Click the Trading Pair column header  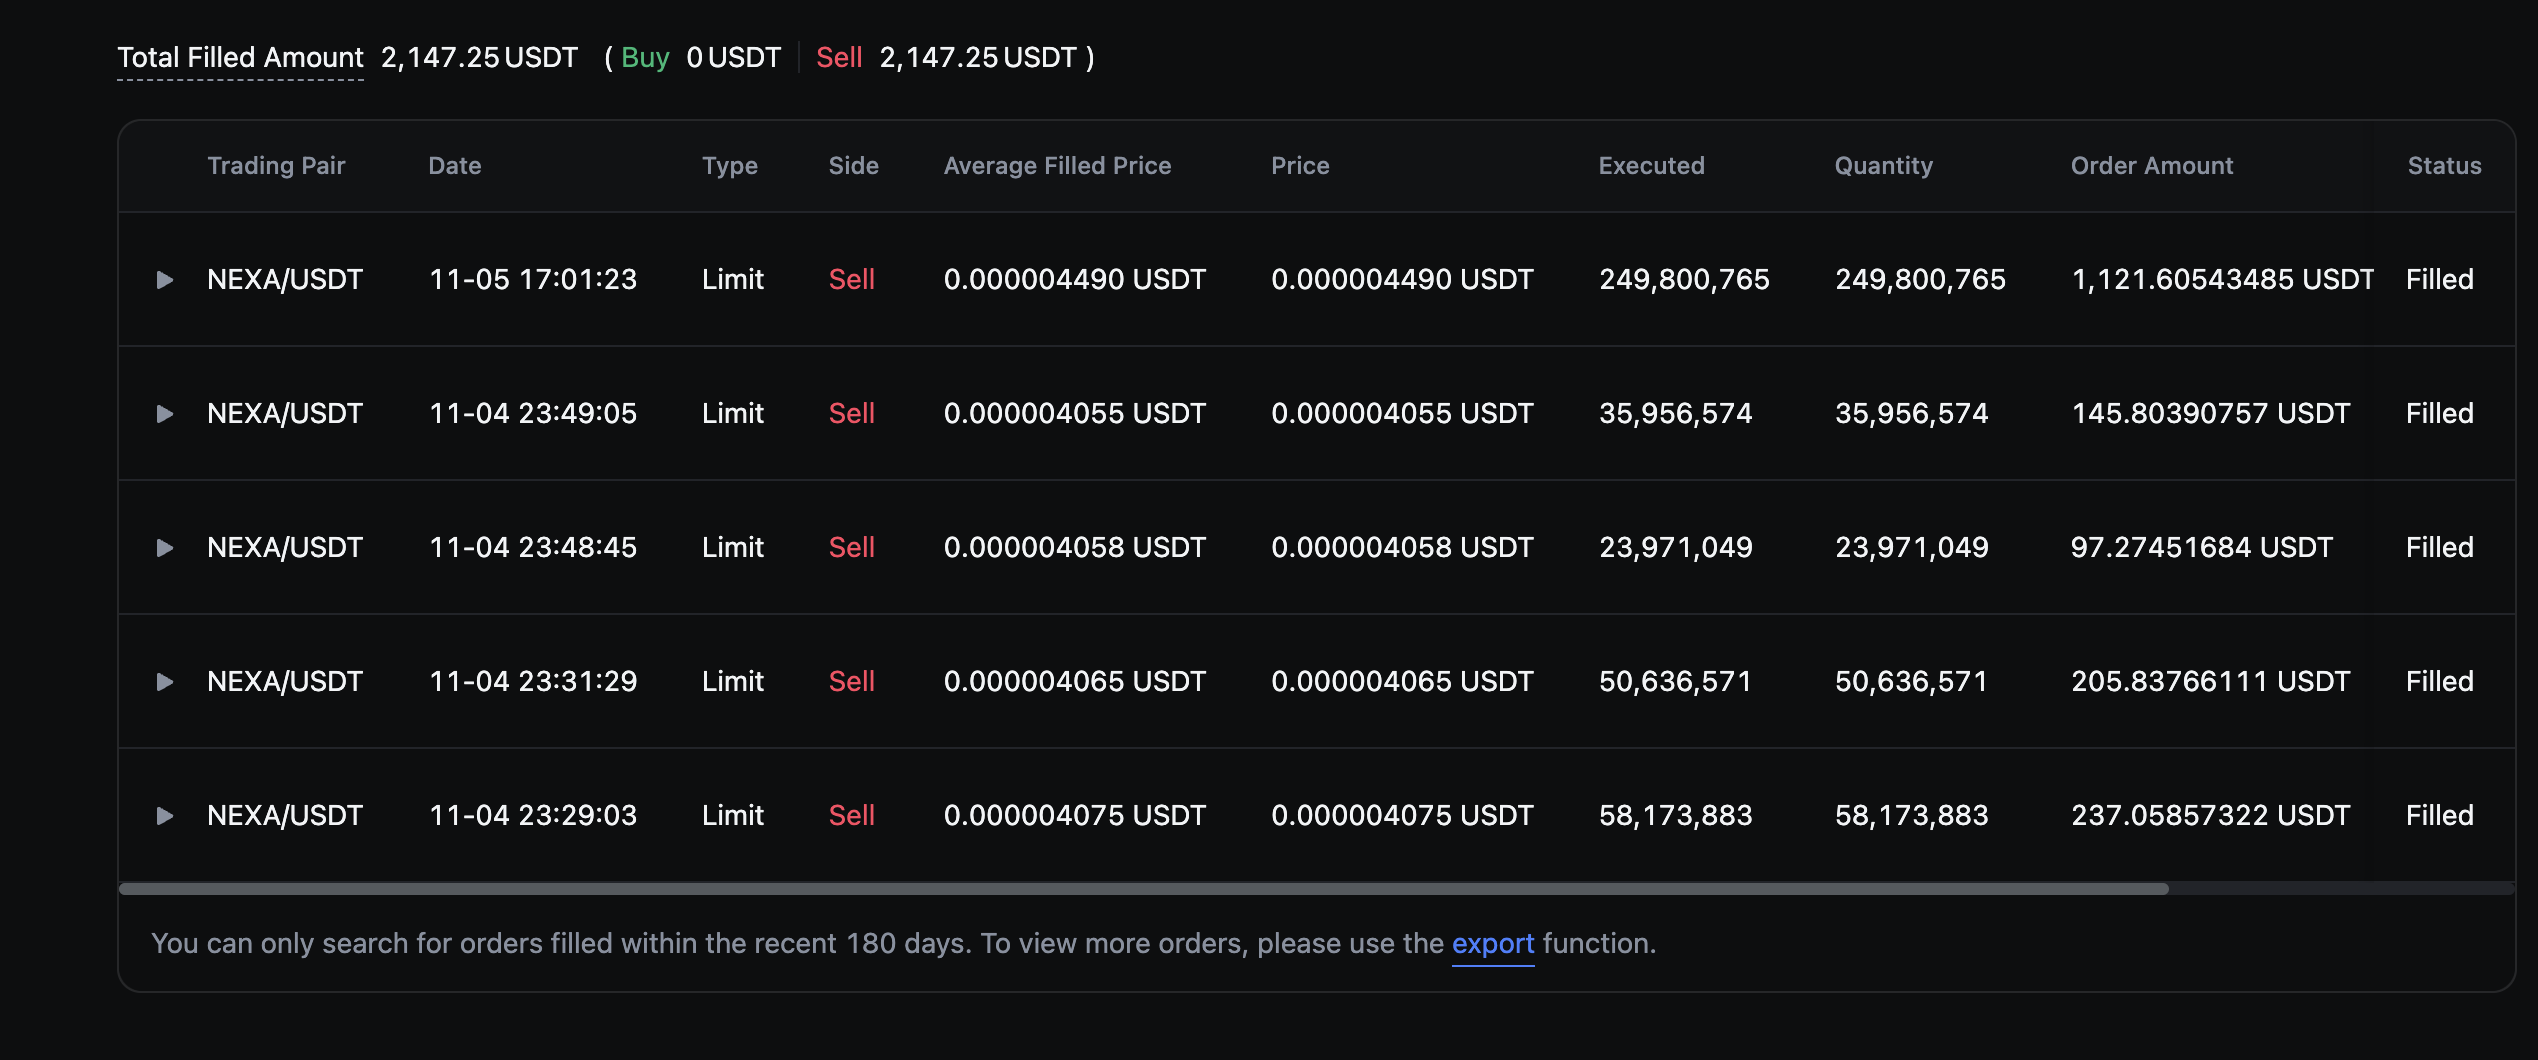pyautogui.click(x=276, y=166)
